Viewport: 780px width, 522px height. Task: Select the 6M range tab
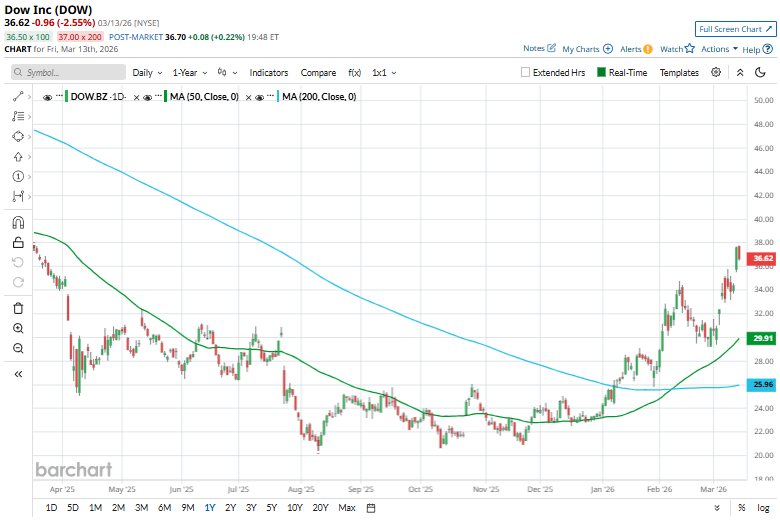pyautogui.click(x=165, y=508)
